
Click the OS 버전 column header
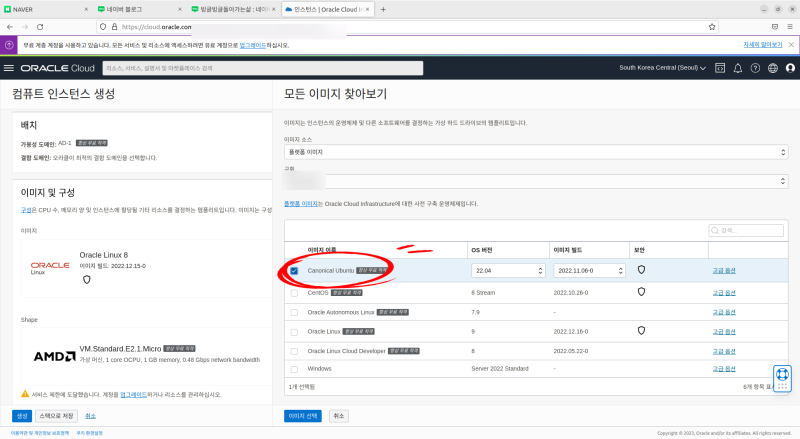[482, 250]
